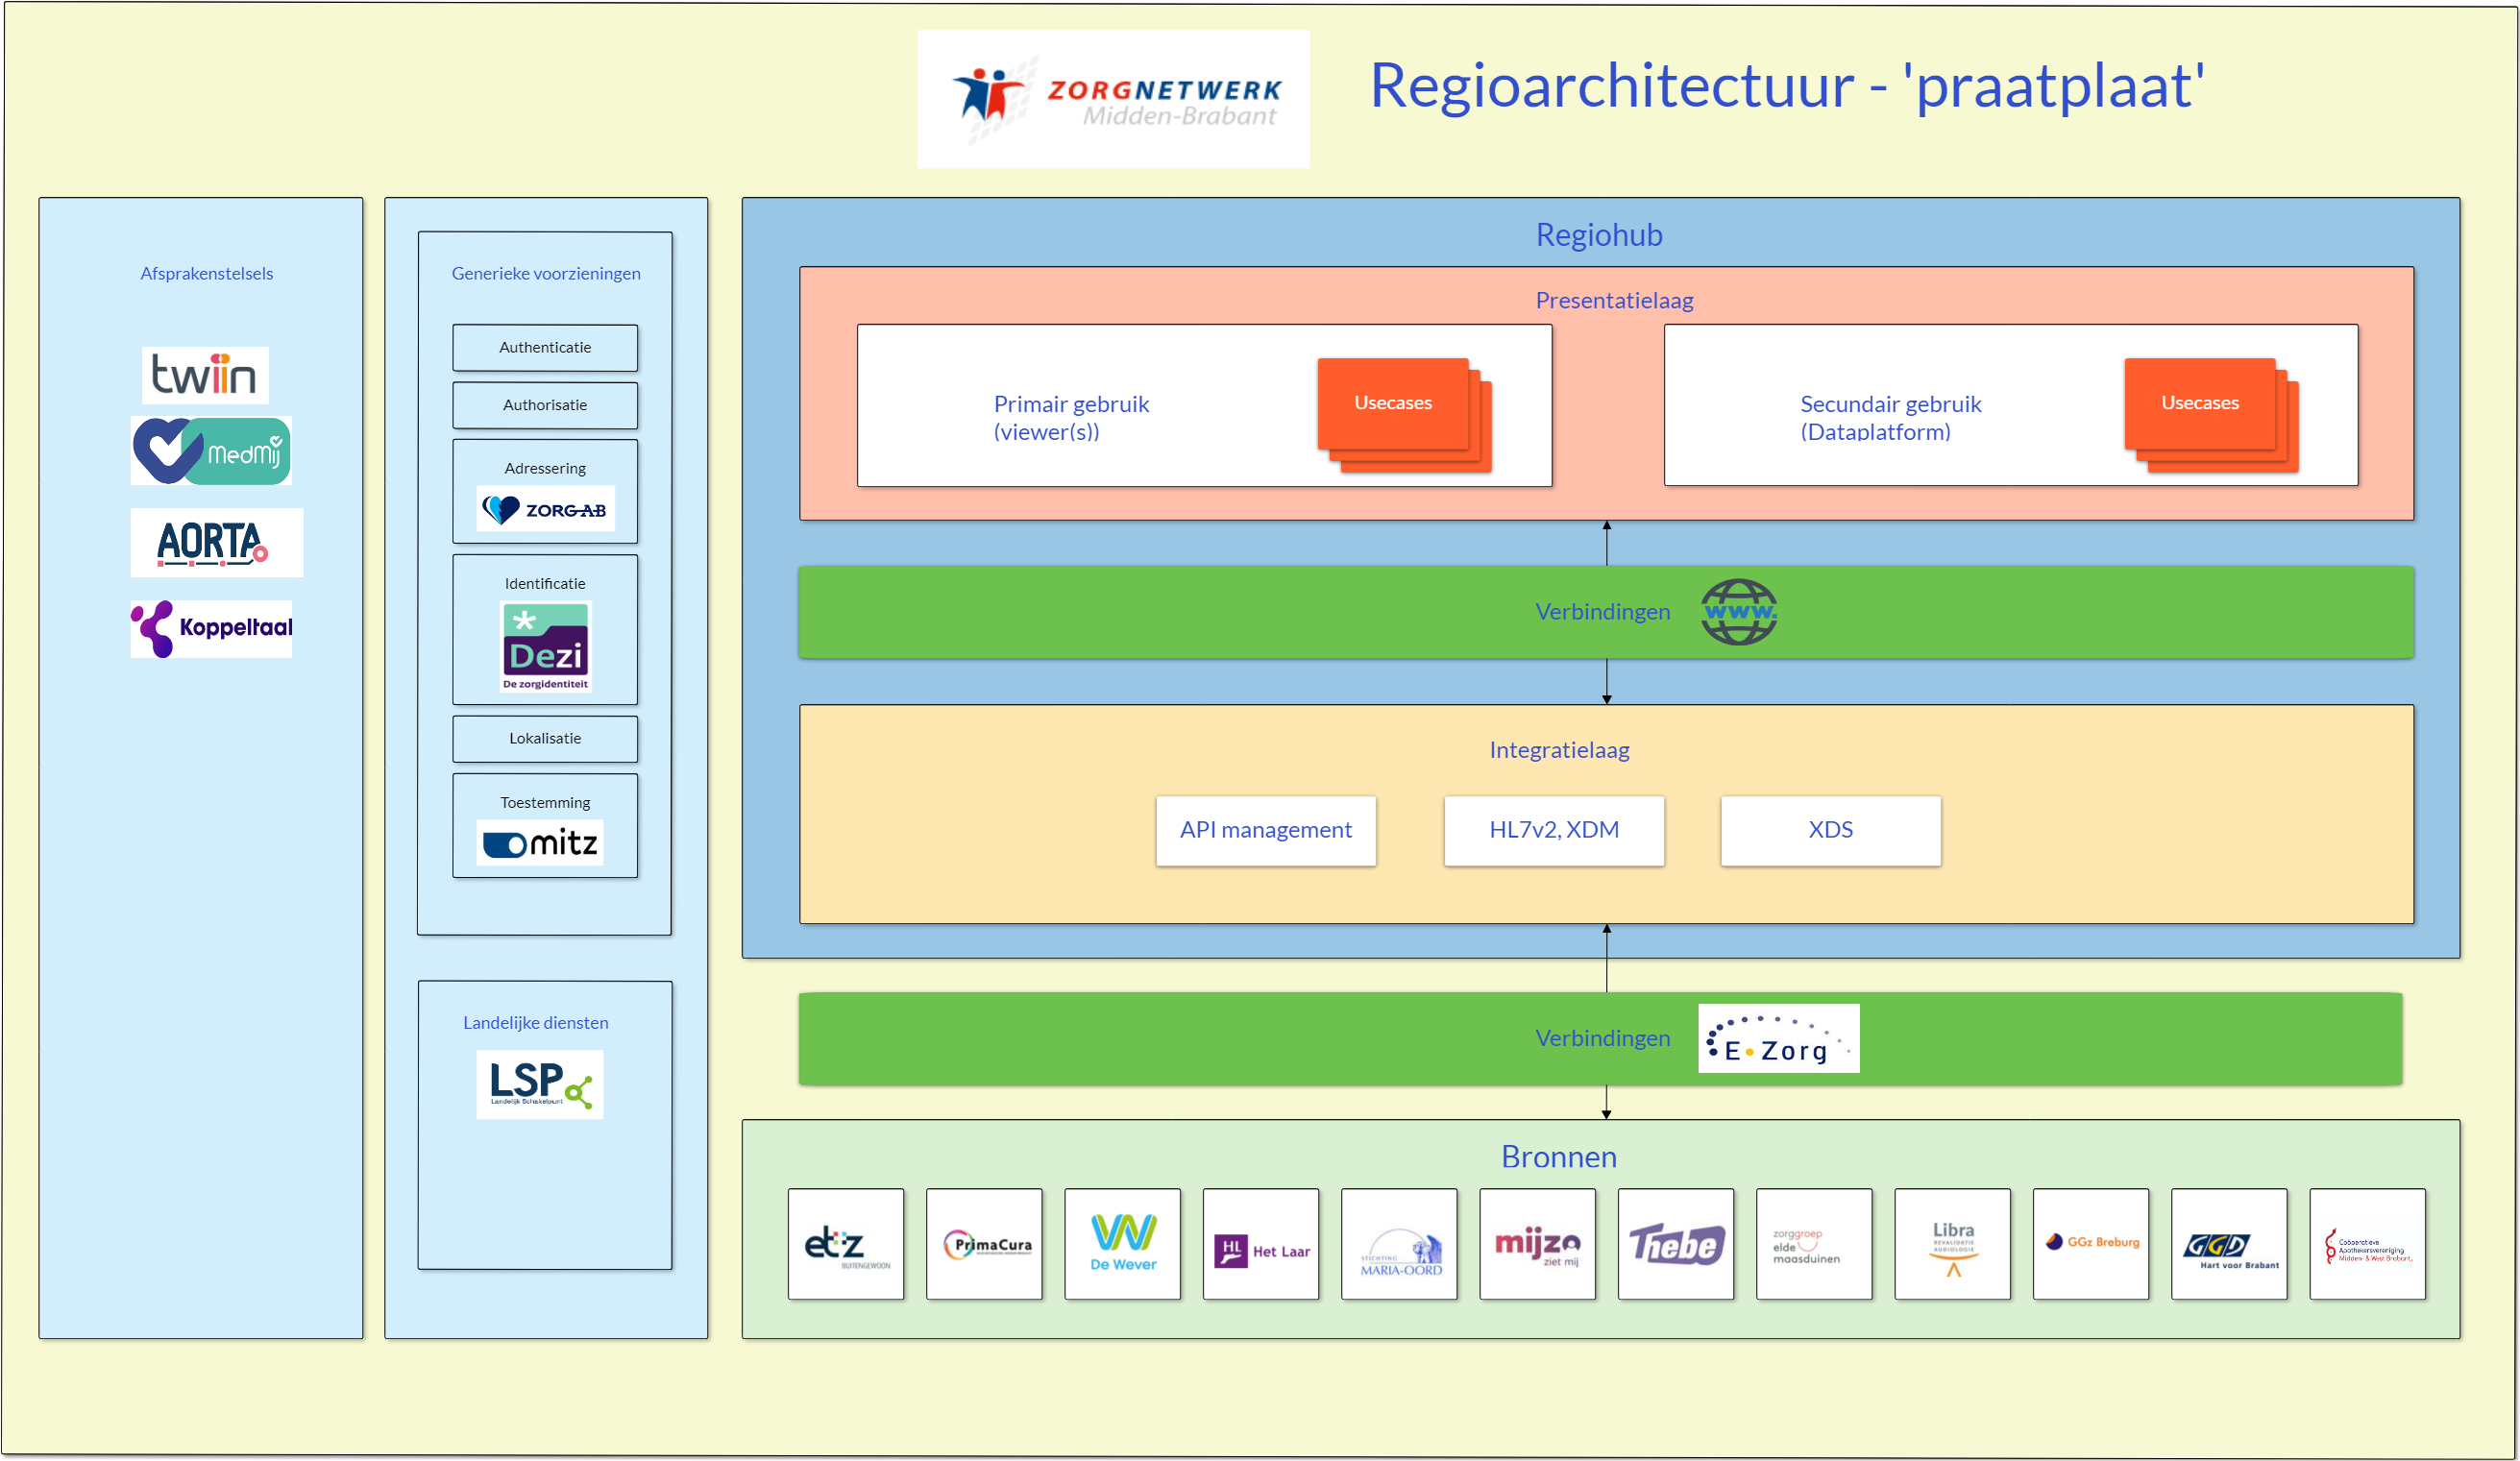
Task: Click the Mitz logo
Action: 540,843
